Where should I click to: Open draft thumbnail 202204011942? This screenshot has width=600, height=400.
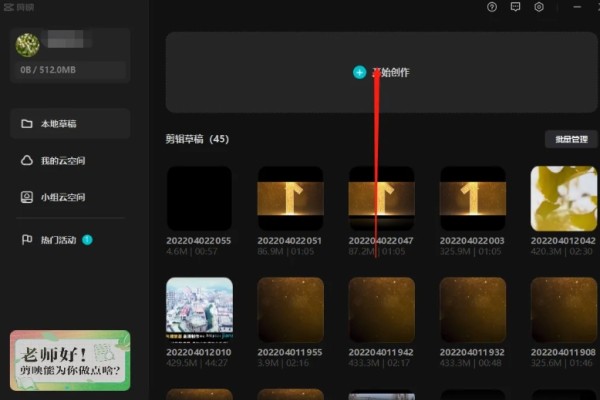coord(381,310)
